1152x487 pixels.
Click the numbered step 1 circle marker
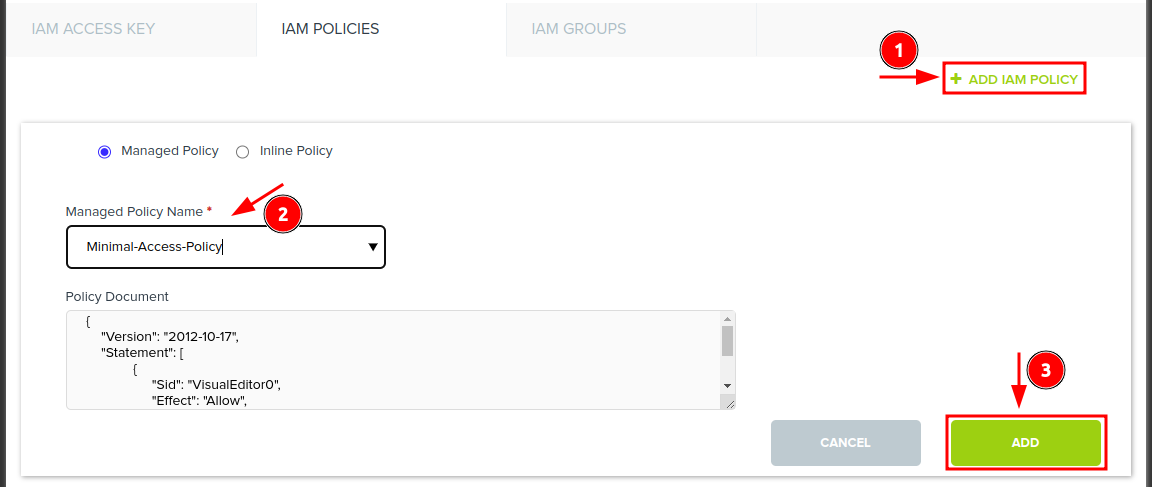pos(898,50)
